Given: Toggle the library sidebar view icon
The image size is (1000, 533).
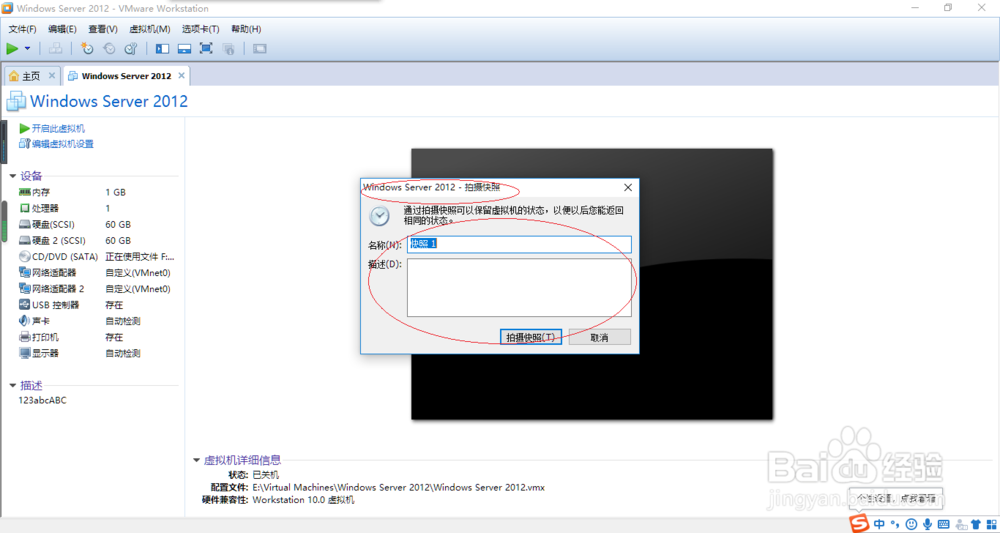Looking at the screenshot, I should tap(163, 48).
